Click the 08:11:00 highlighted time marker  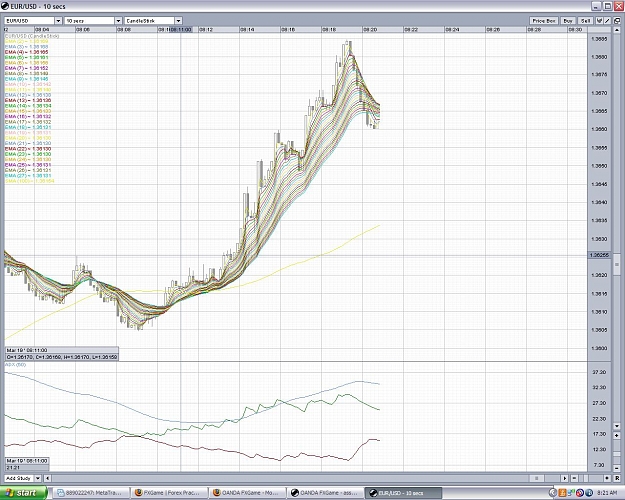point(181,30)
